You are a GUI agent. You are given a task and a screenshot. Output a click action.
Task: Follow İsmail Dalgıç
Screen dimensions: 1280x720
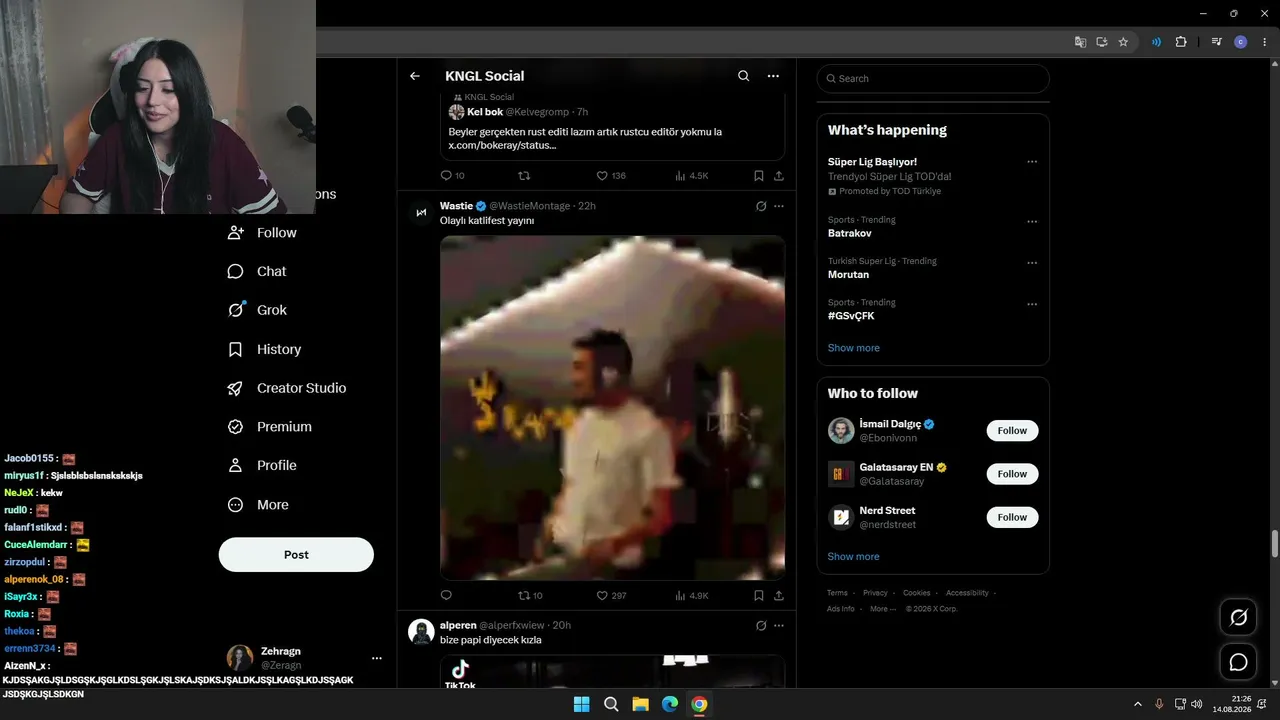coord(1012,431)
